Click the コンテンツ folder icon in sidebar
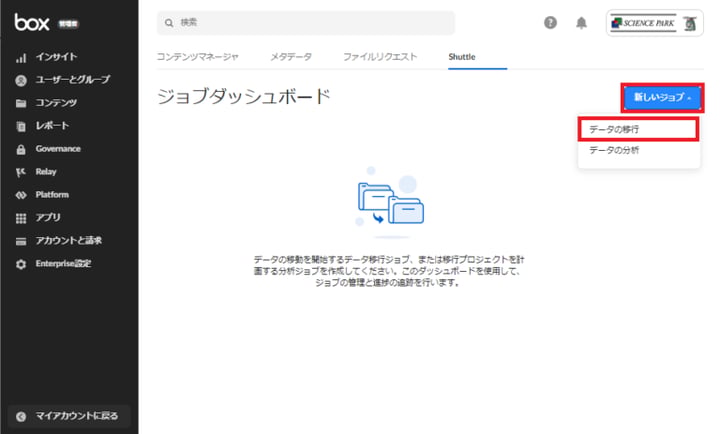Viewport: 720px width, 434px height. [x=20, y=103]
